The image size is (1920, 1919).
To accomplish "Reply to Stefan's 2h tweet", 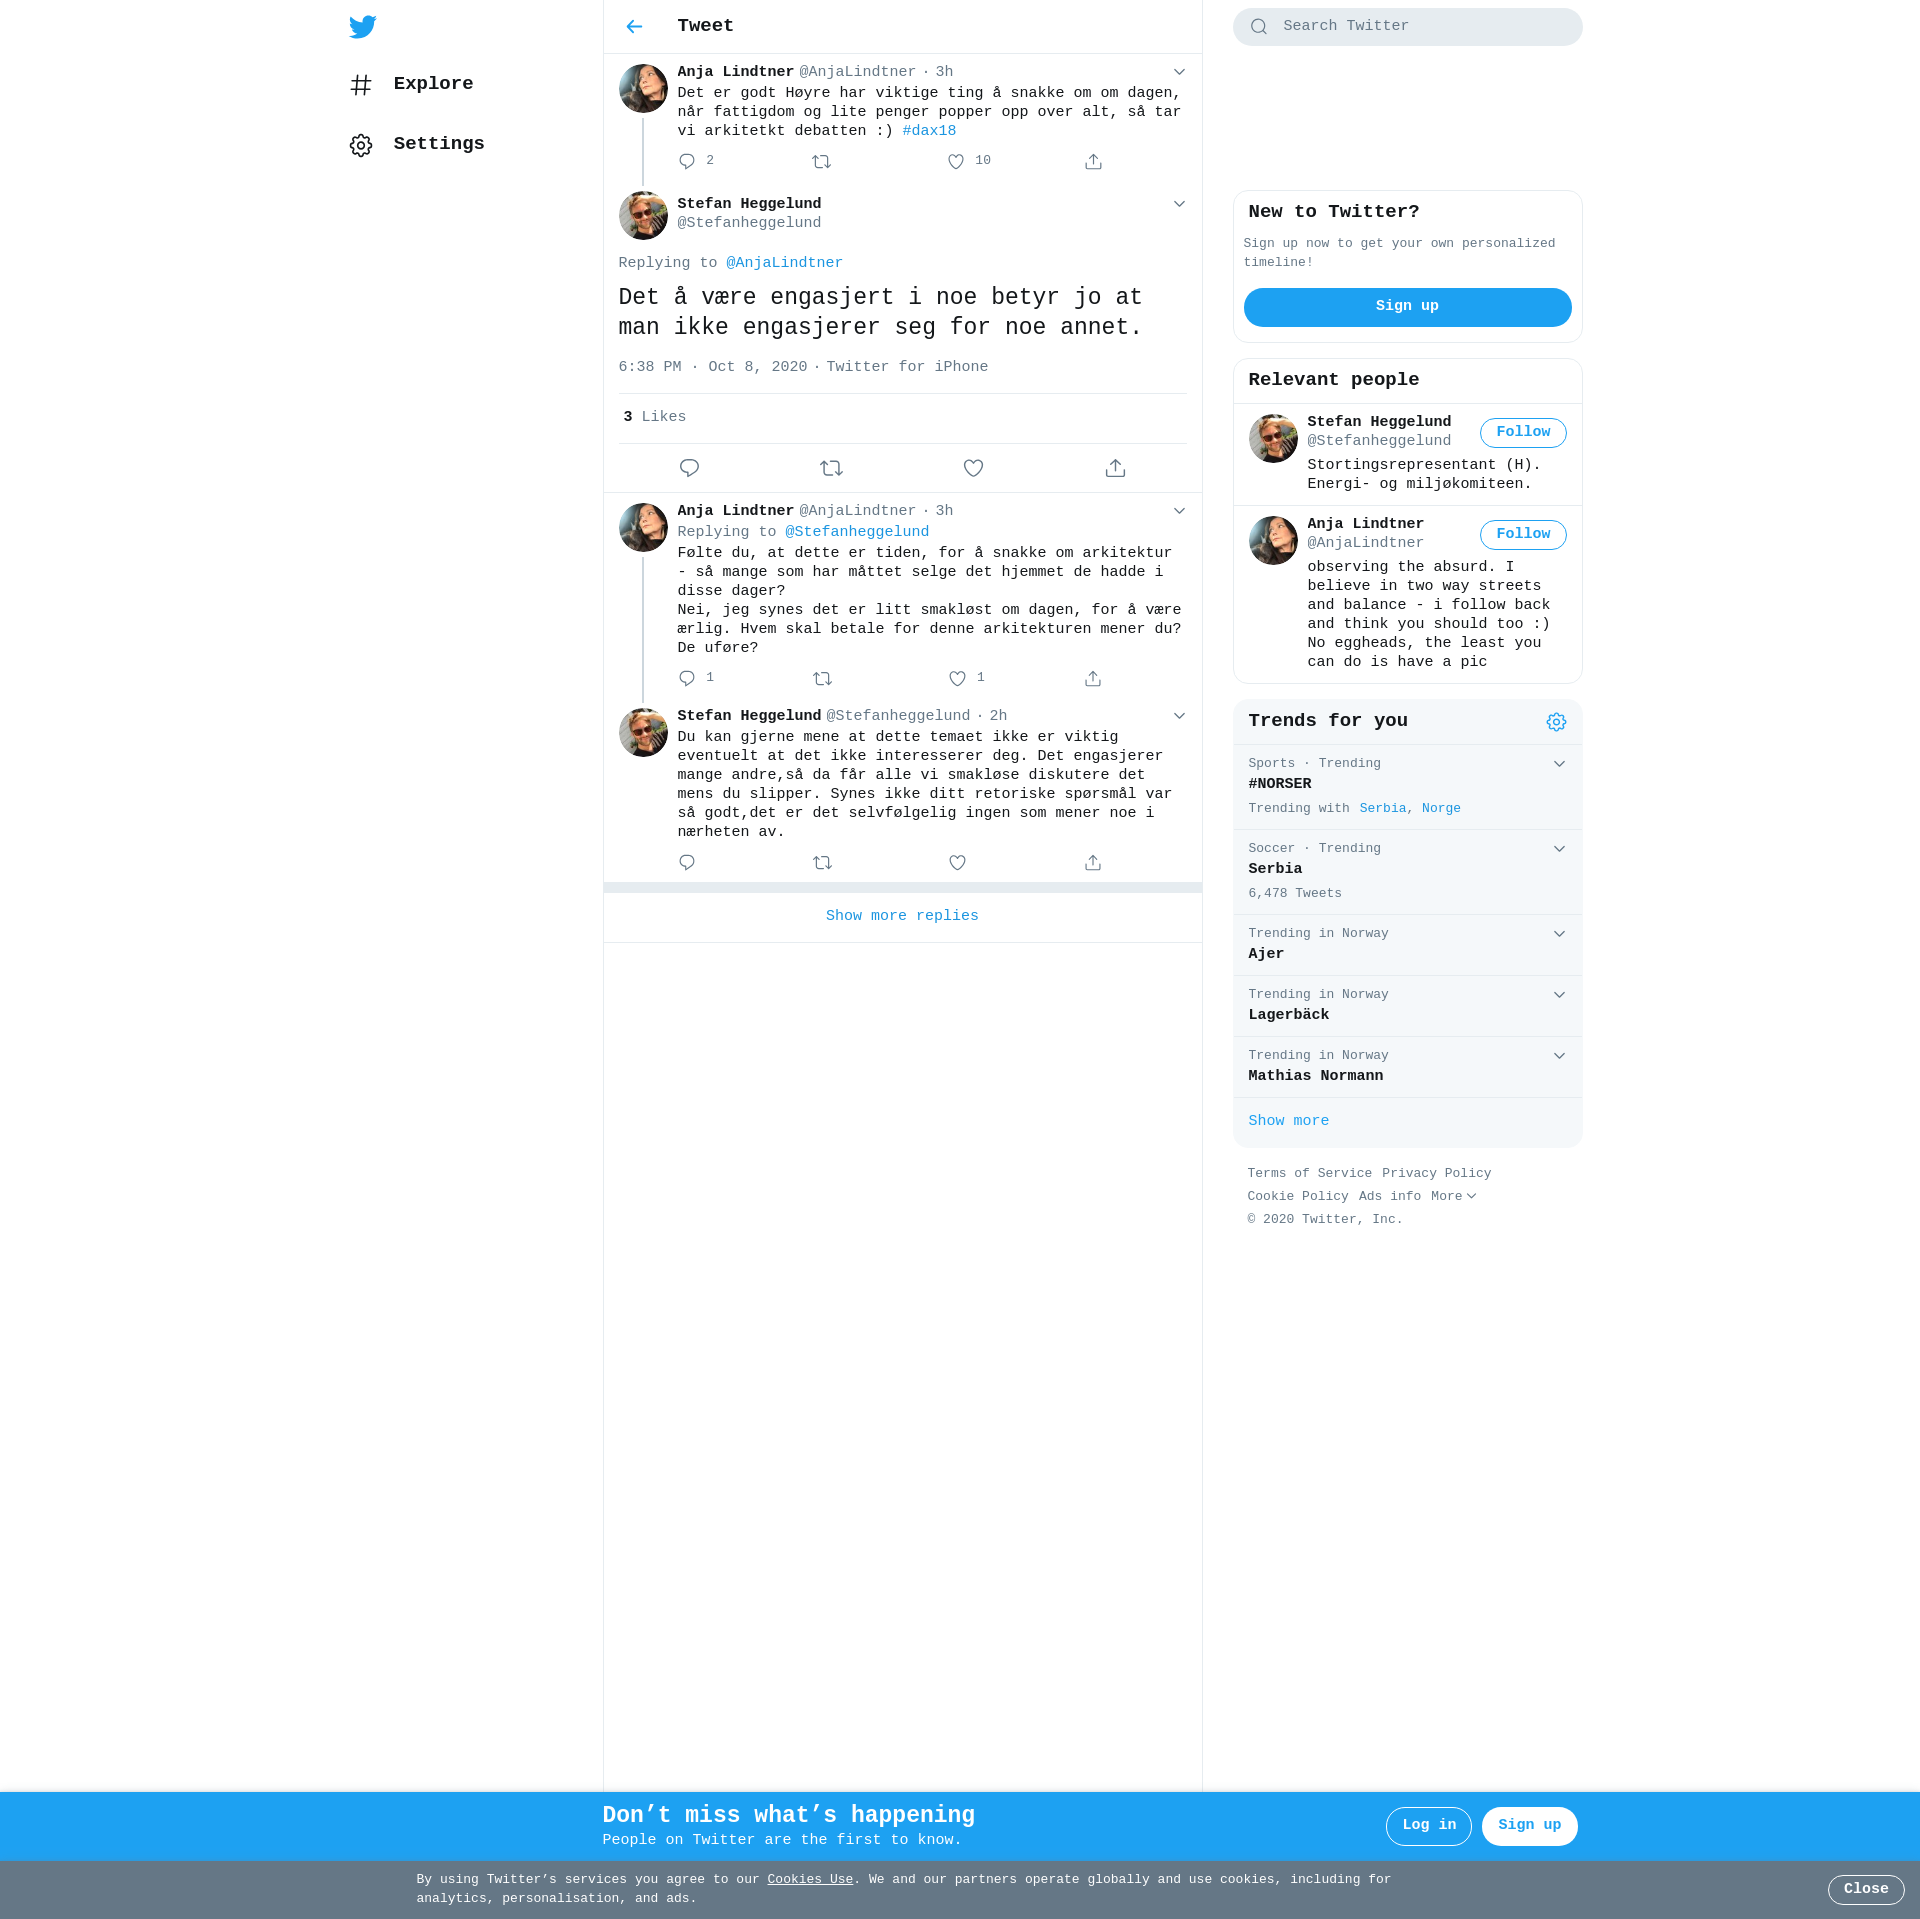I will 687,862.
